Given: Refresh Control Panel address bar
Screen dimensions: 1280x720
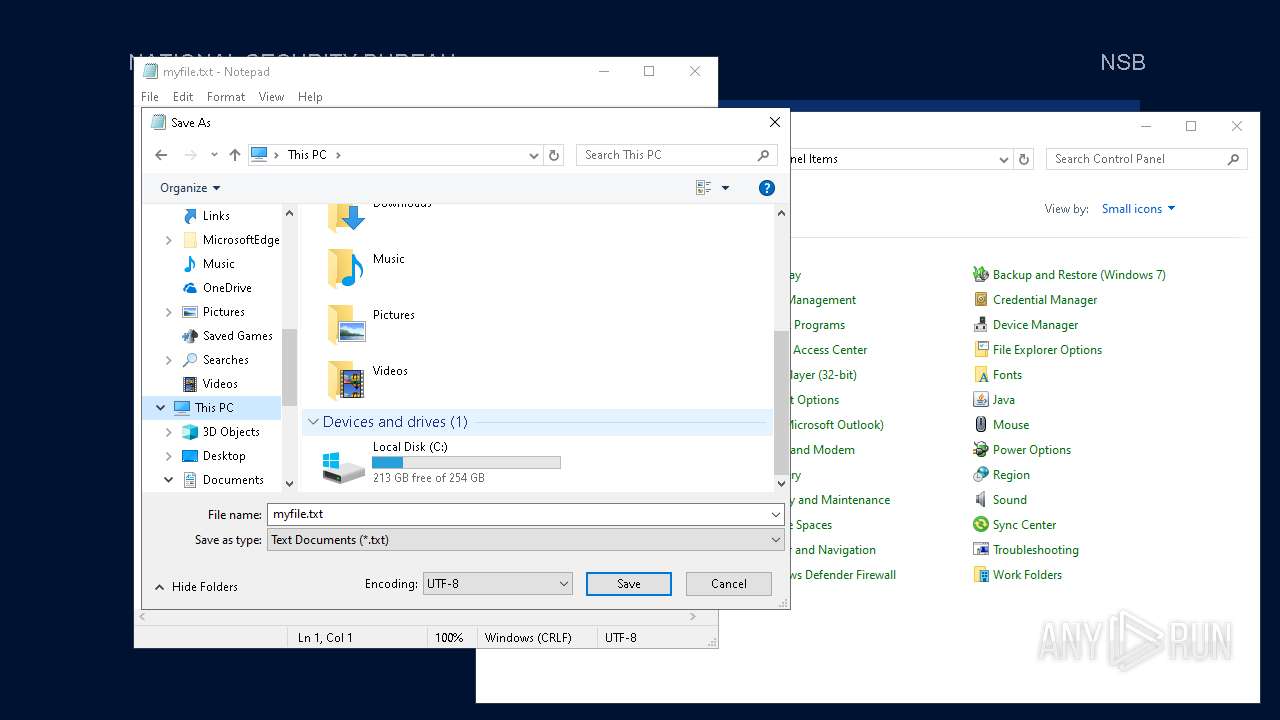Looking at the screenshot, I should 1024,159.
